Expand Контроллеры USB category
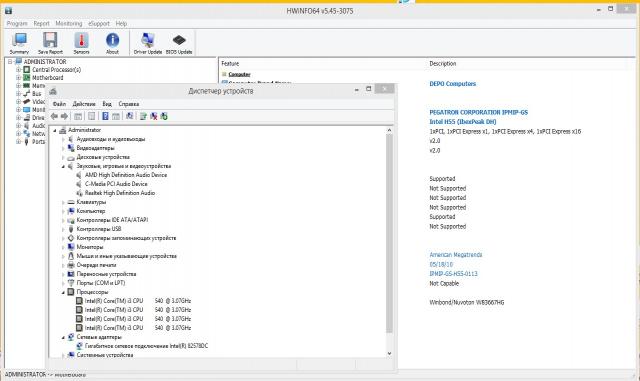Viewport: 640px width, 381px height. 63,229
